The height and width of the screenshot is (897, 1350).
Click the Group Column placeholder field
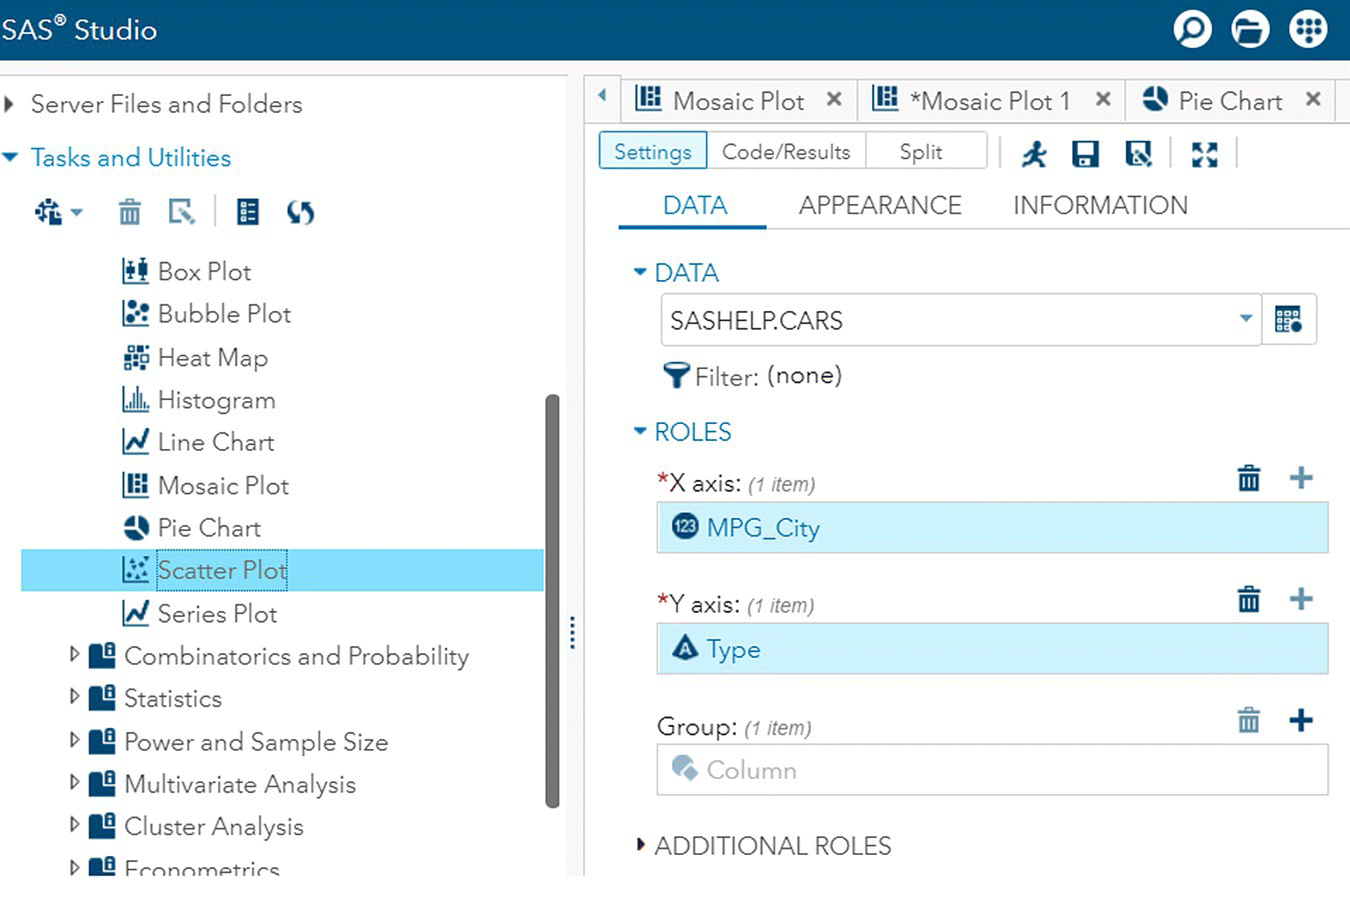pyautogui.click(x=992, y=769)
